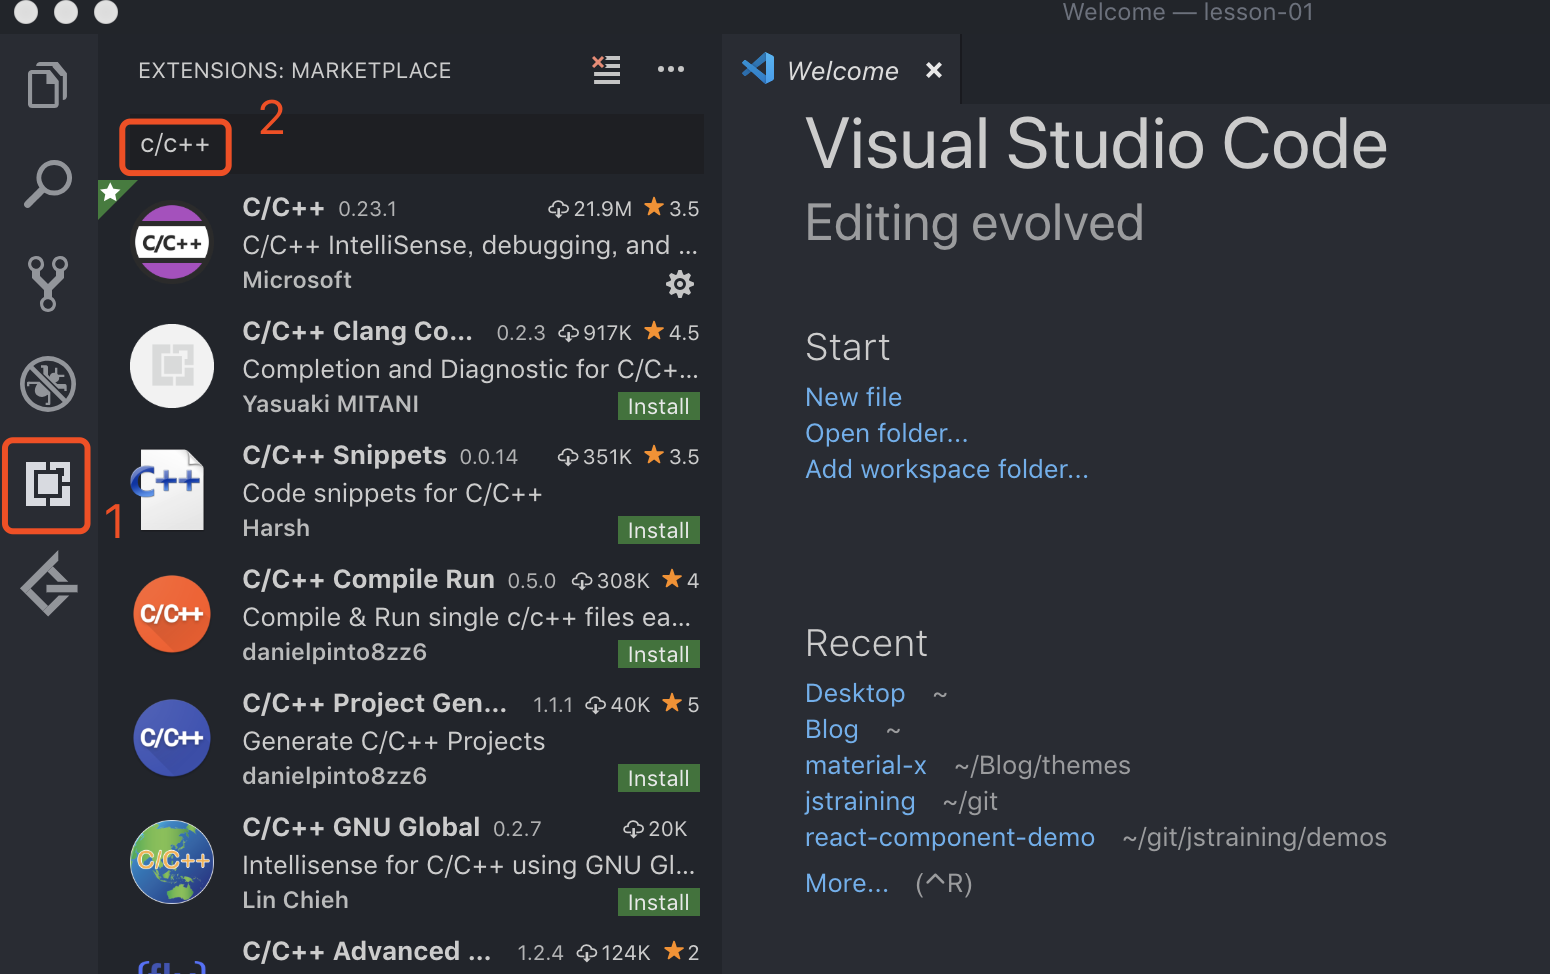The width and height of the screenshot is (1550, 974).
Task: Click the C/C++ Snippets extension logo
Action: (170, 489)
